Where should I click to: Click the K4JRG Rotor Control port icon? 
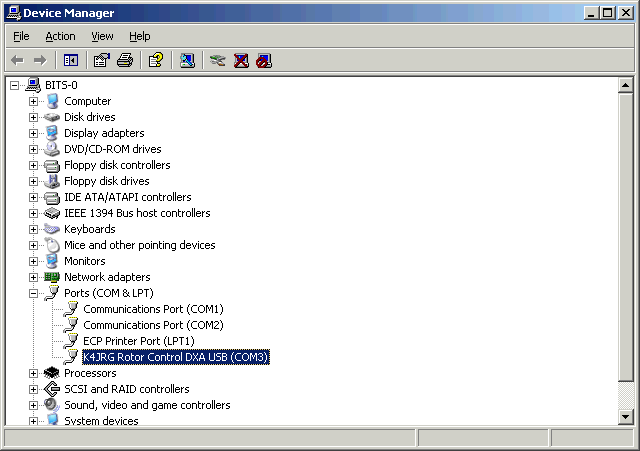click(71, 357)
